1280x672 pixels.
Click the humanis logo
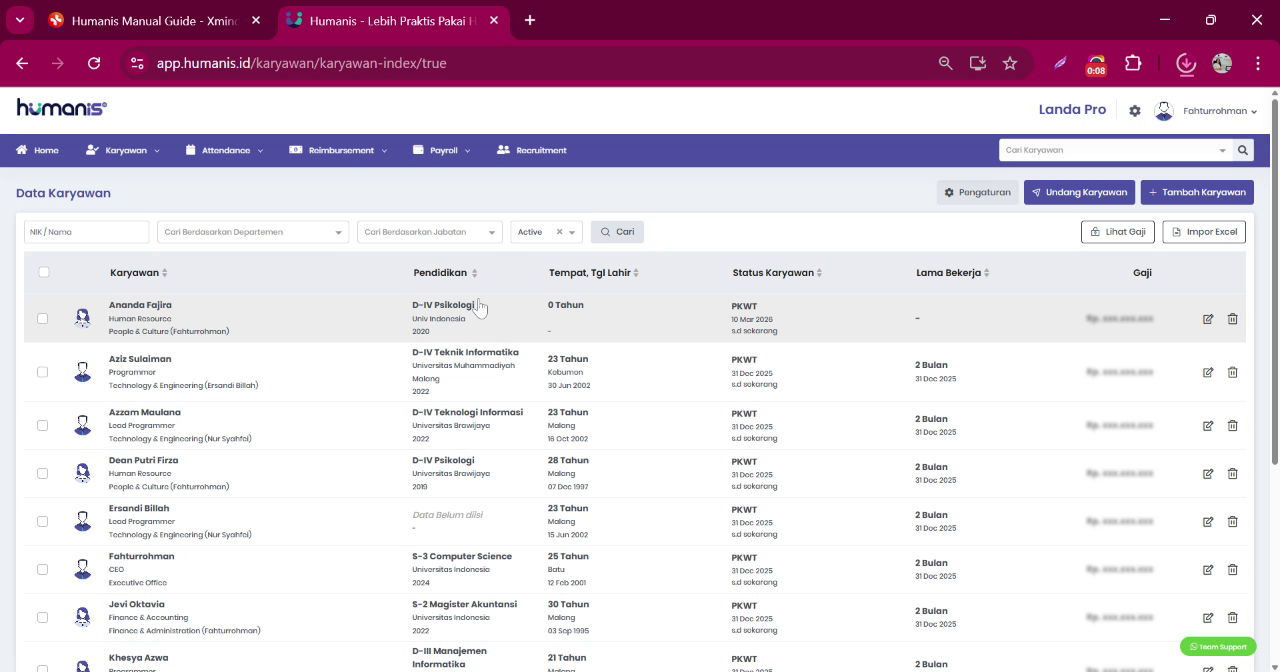tap(61, 108)
